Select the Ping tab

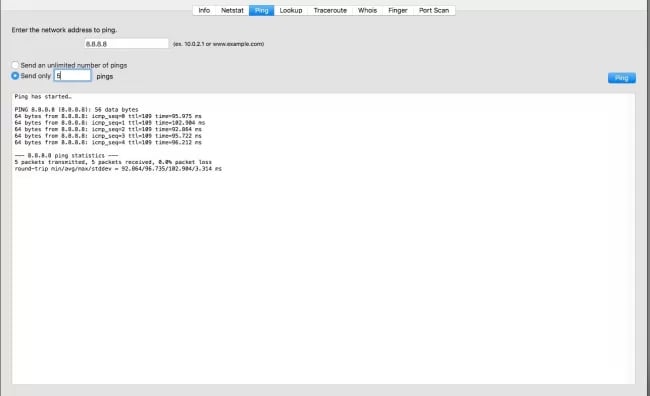pos(262,10)
